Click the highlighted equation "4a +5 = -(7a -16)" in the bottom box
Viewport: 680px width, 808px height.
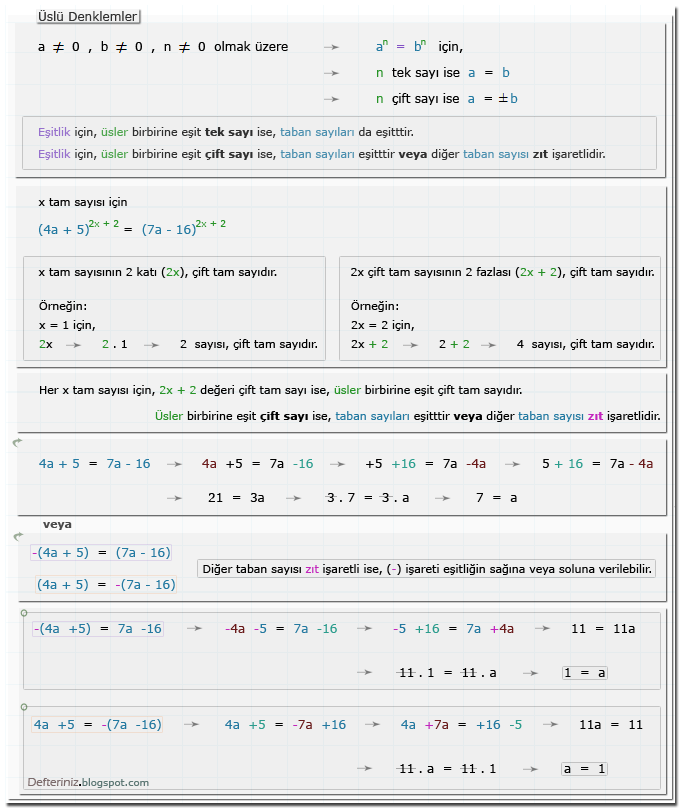coord(97,725)
